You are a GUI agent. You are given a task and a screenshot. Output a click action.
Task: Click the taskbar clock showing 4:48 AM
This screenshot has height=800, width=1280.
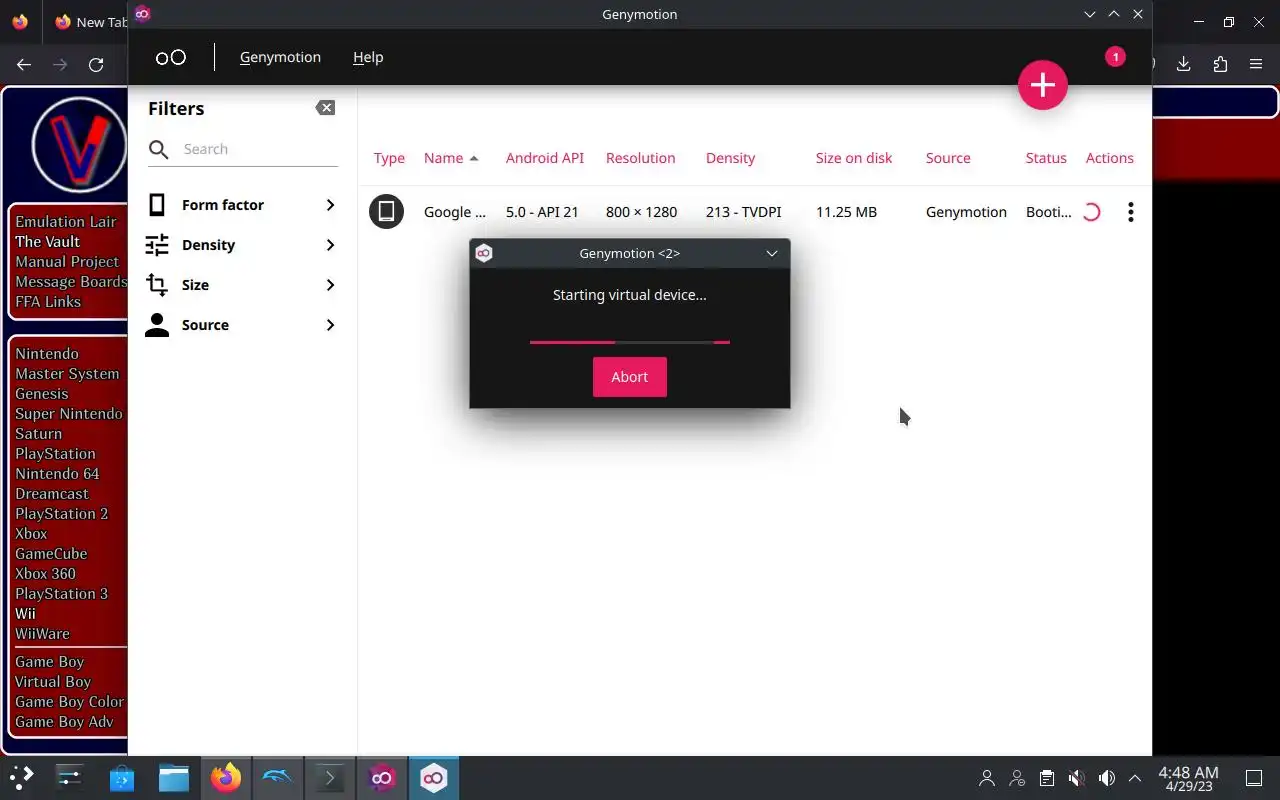pyautogui.click(x=1188, y=778)
